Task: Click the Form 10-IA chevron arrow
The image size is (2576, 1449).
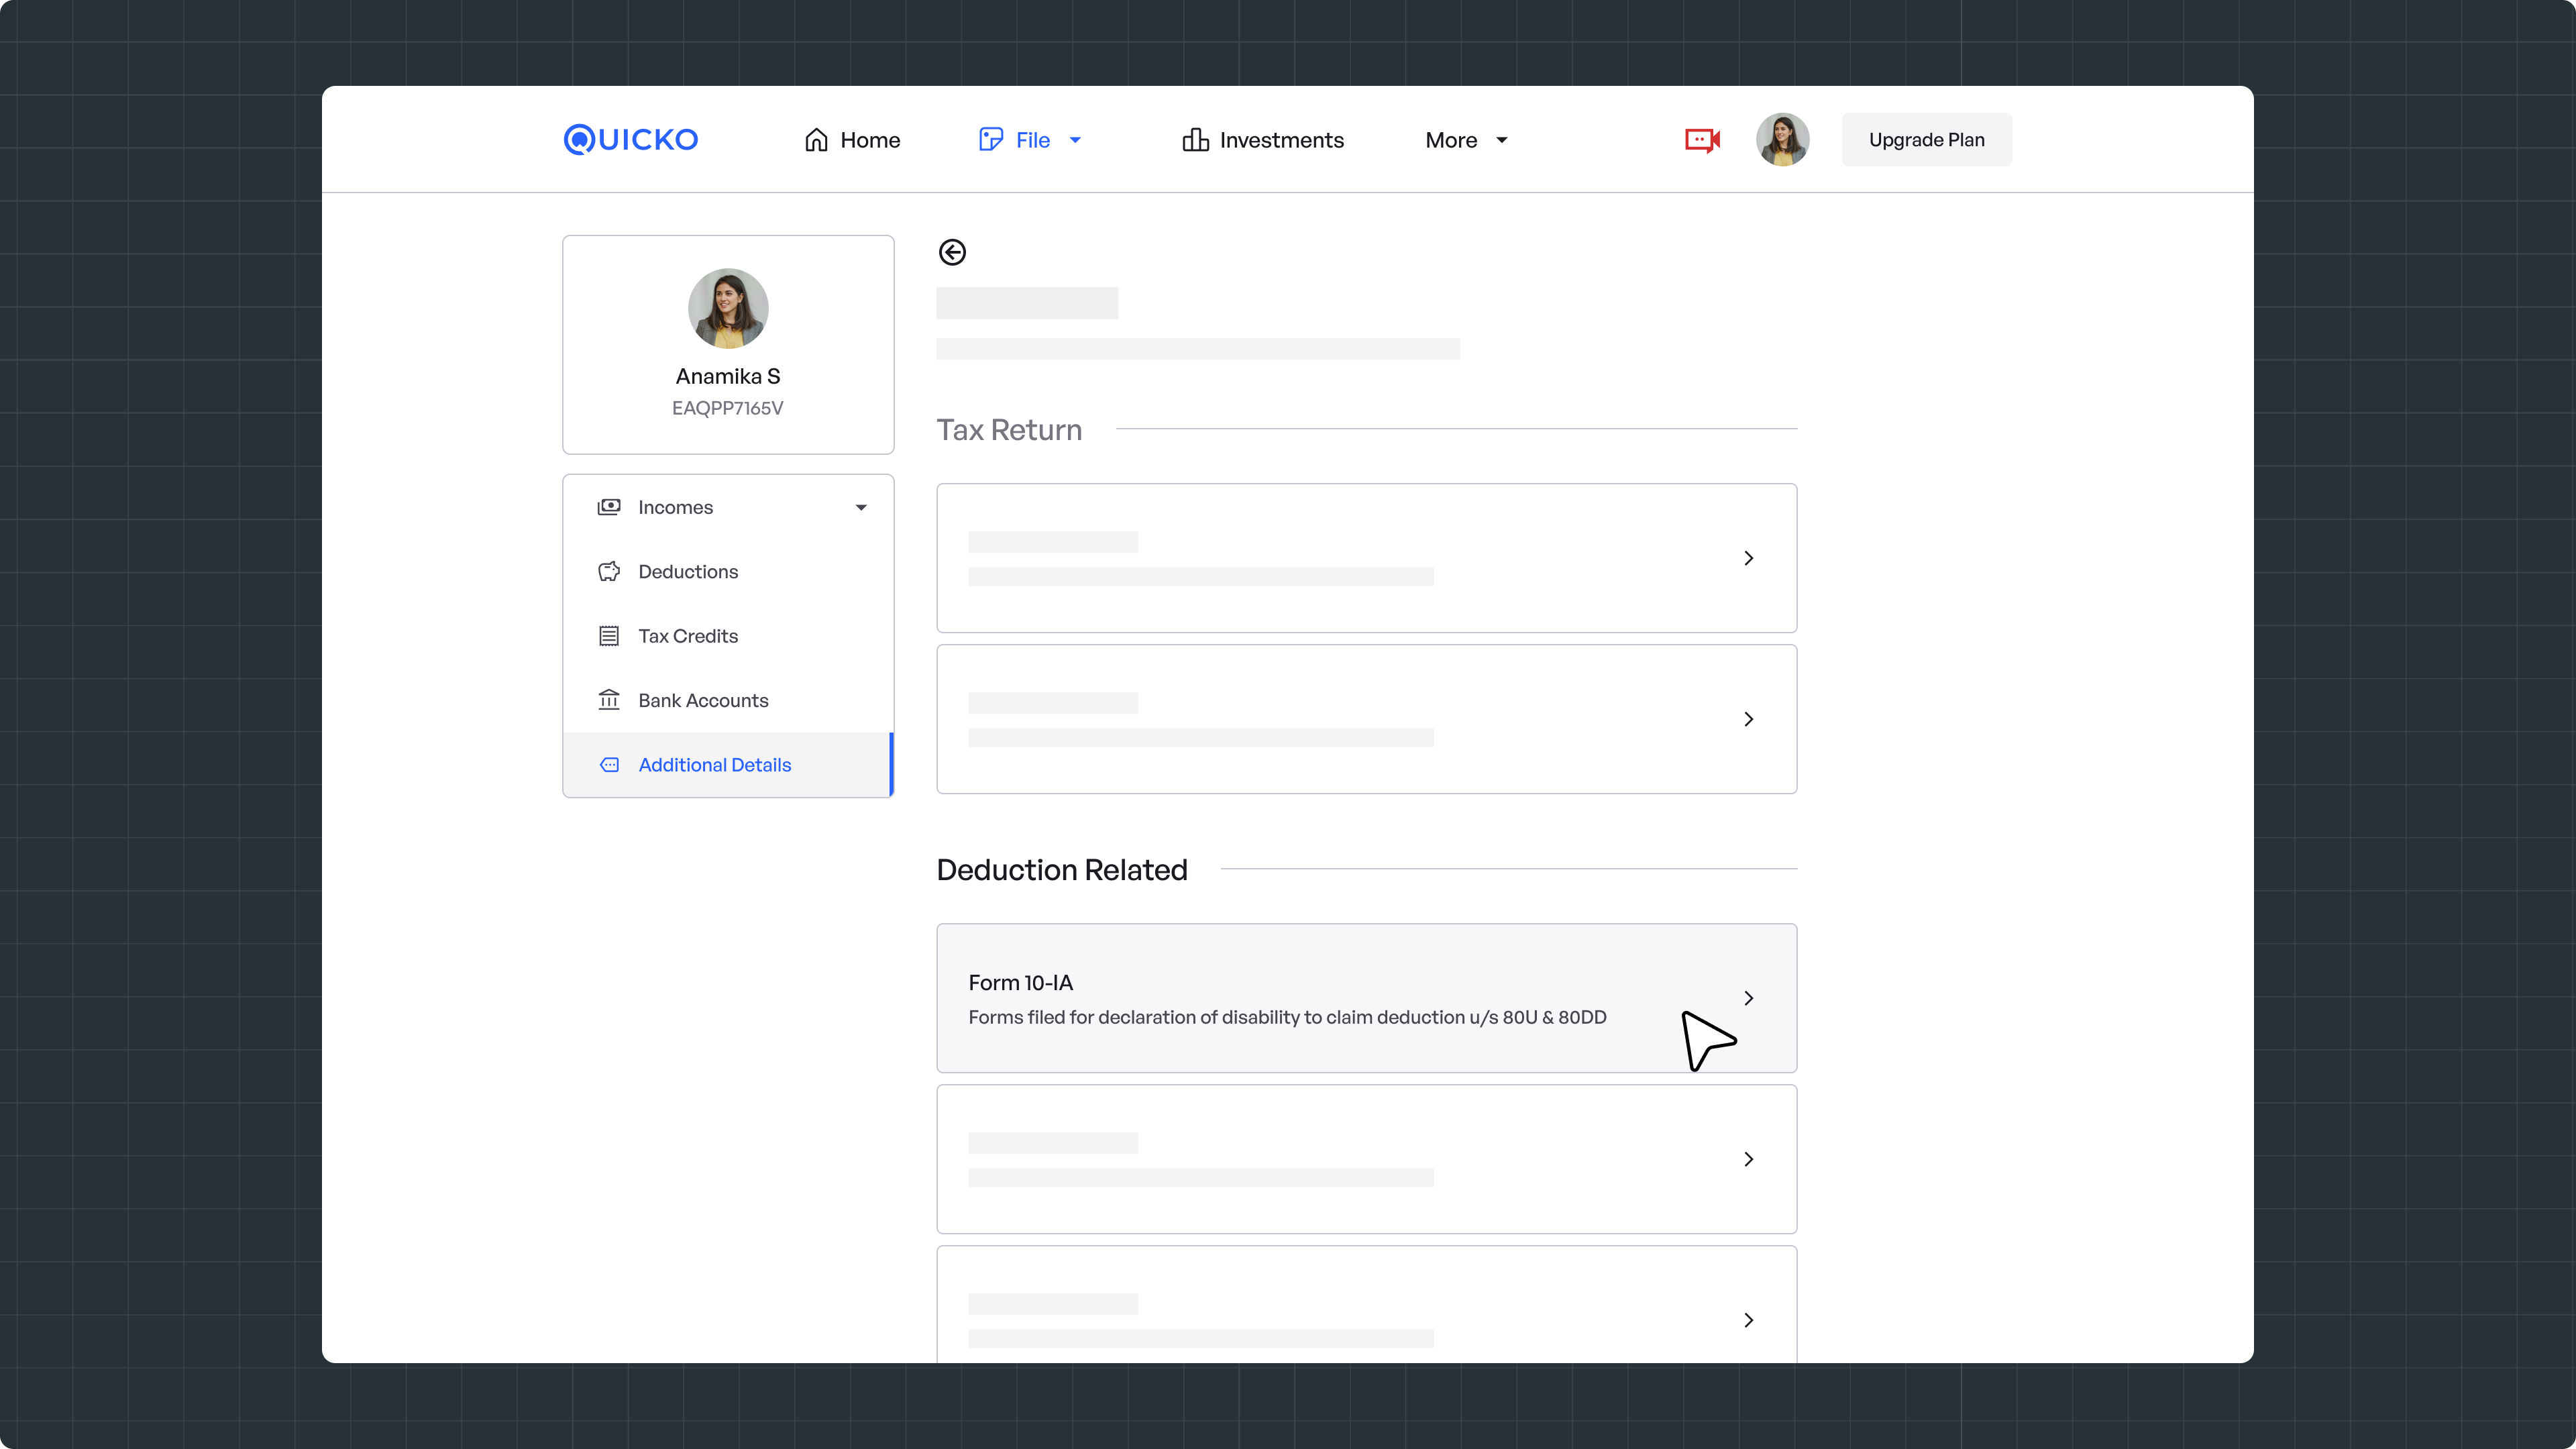Action: (1748, 998)
